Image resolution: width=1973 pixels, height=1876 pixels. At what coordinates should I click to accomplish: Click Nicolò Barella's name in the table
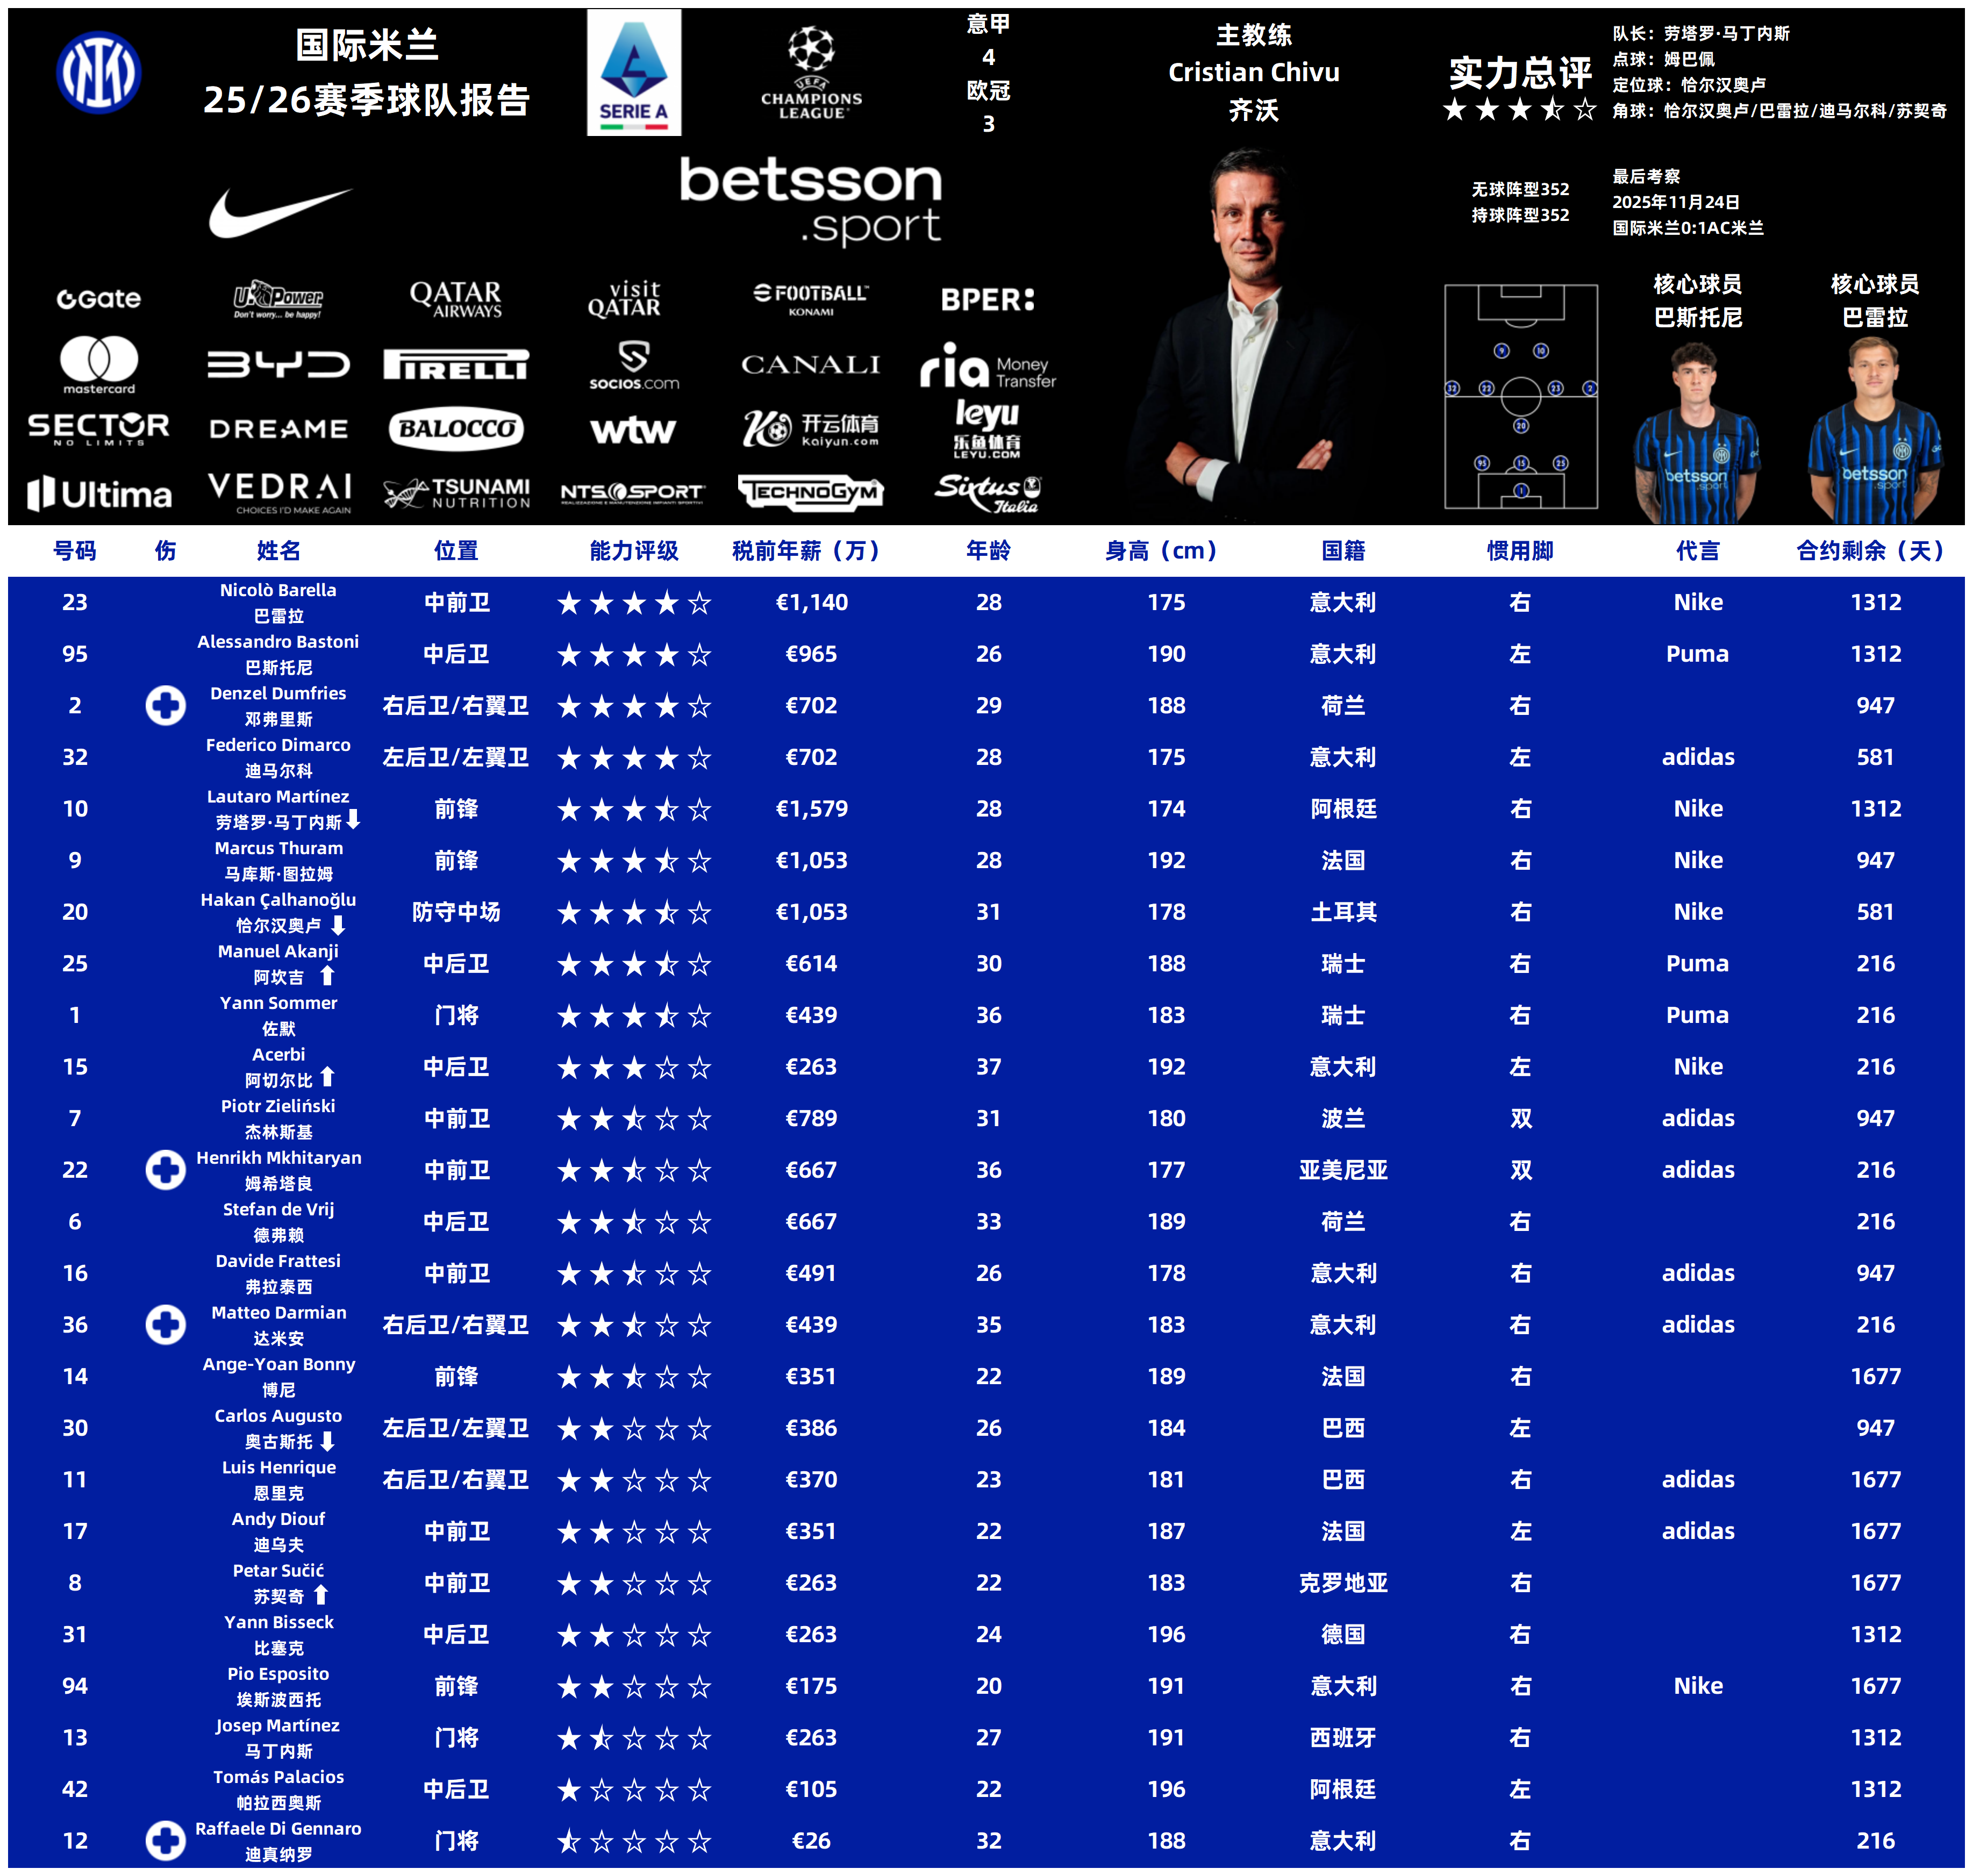278,590
